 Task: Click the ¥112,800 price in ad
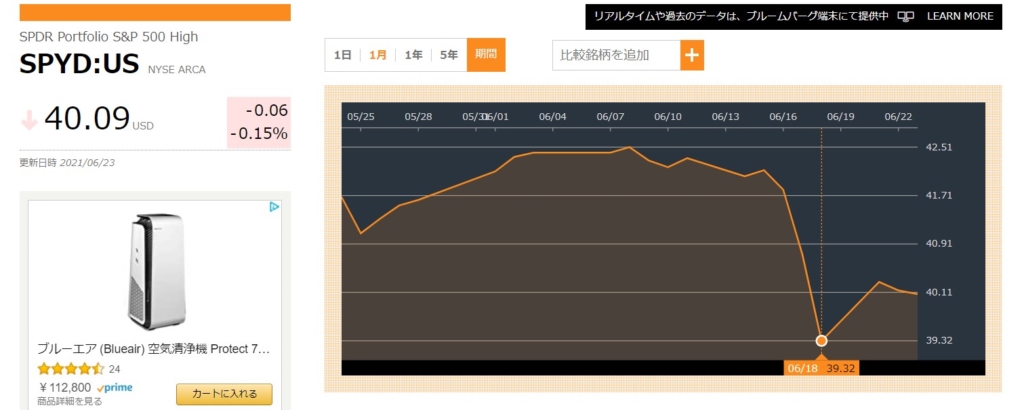click(64, 388)
